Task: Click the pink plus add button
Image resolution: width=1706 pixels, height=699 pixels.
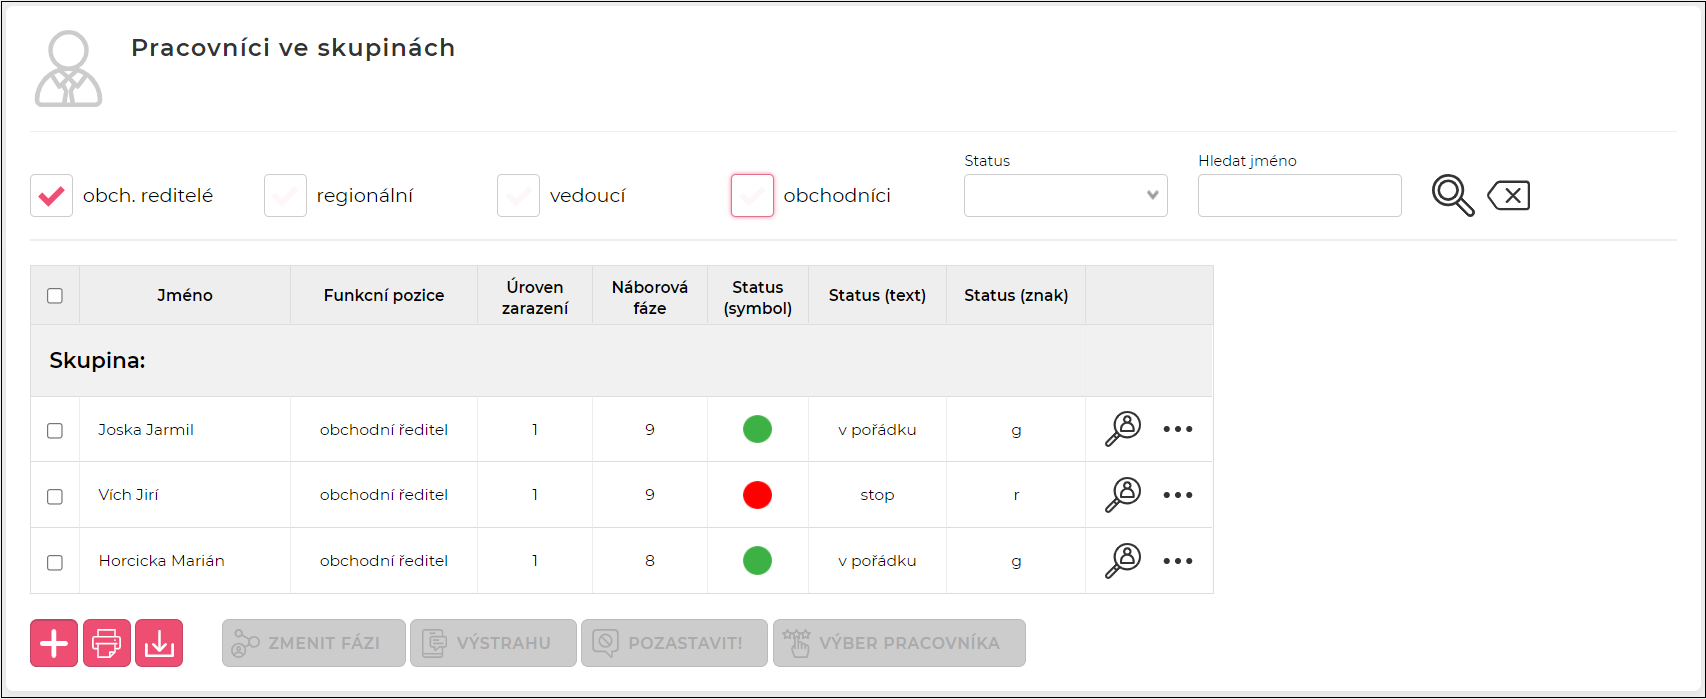Action: tap(54, 643)
